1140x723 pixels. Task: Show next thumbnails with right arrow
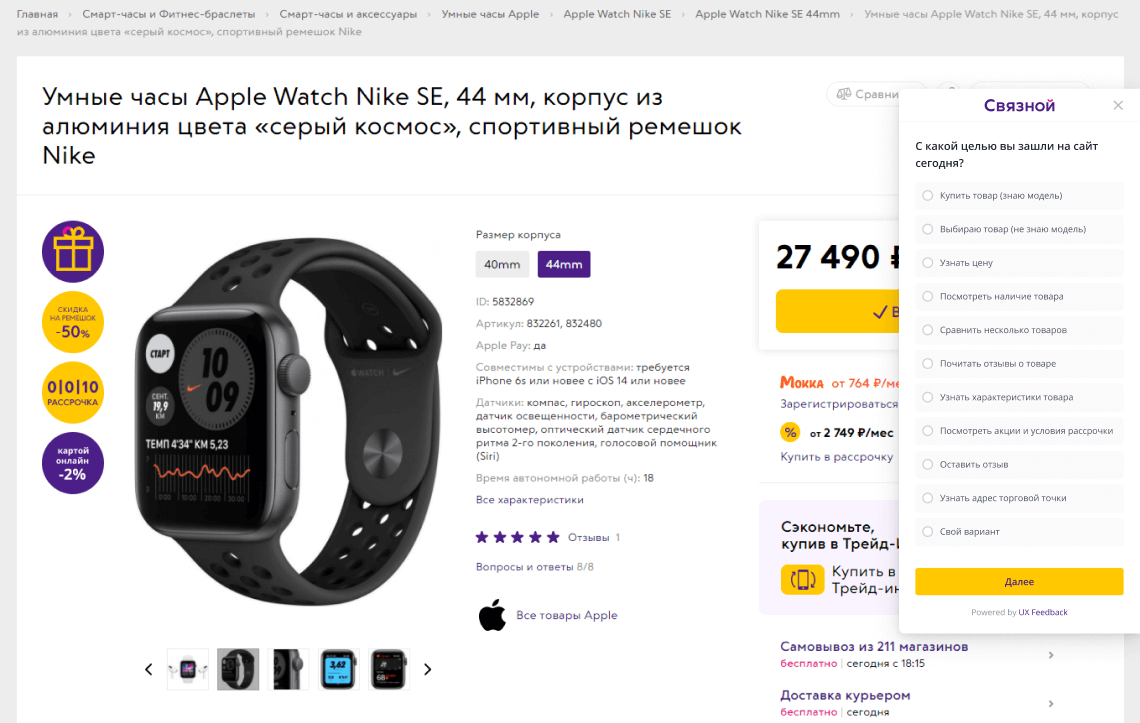point(428,669)
